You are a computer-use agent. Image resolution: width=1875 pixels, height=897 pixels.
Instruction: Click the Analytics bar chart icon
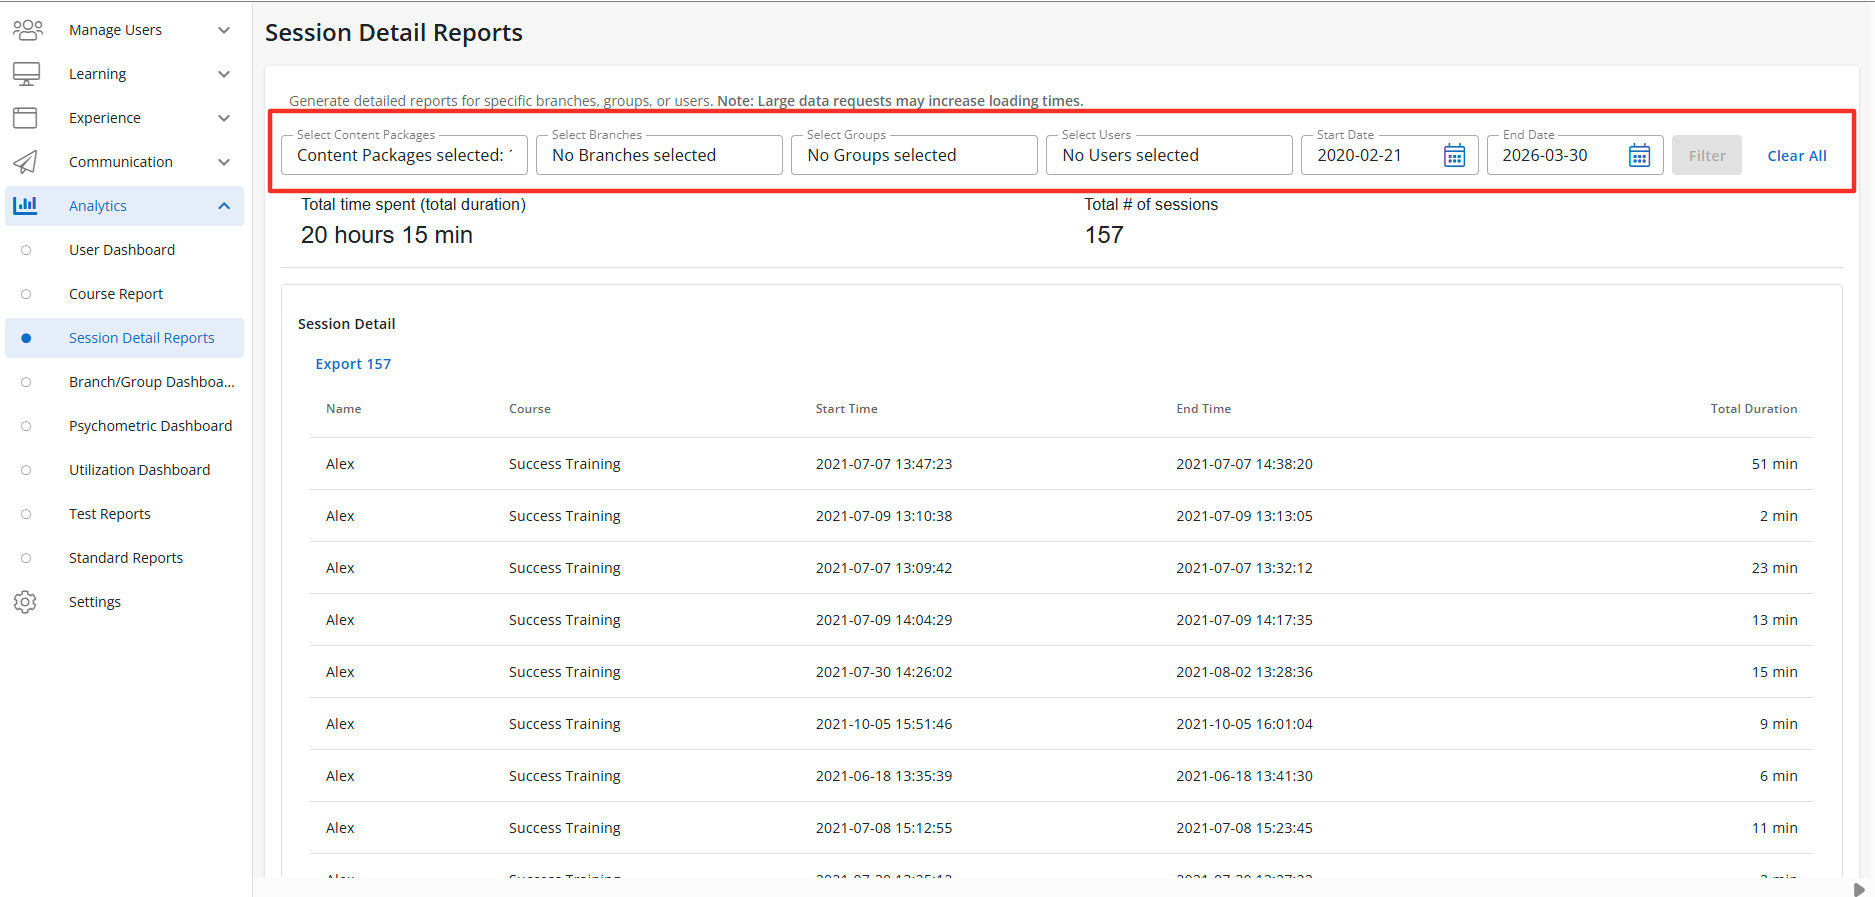point(25,206)
